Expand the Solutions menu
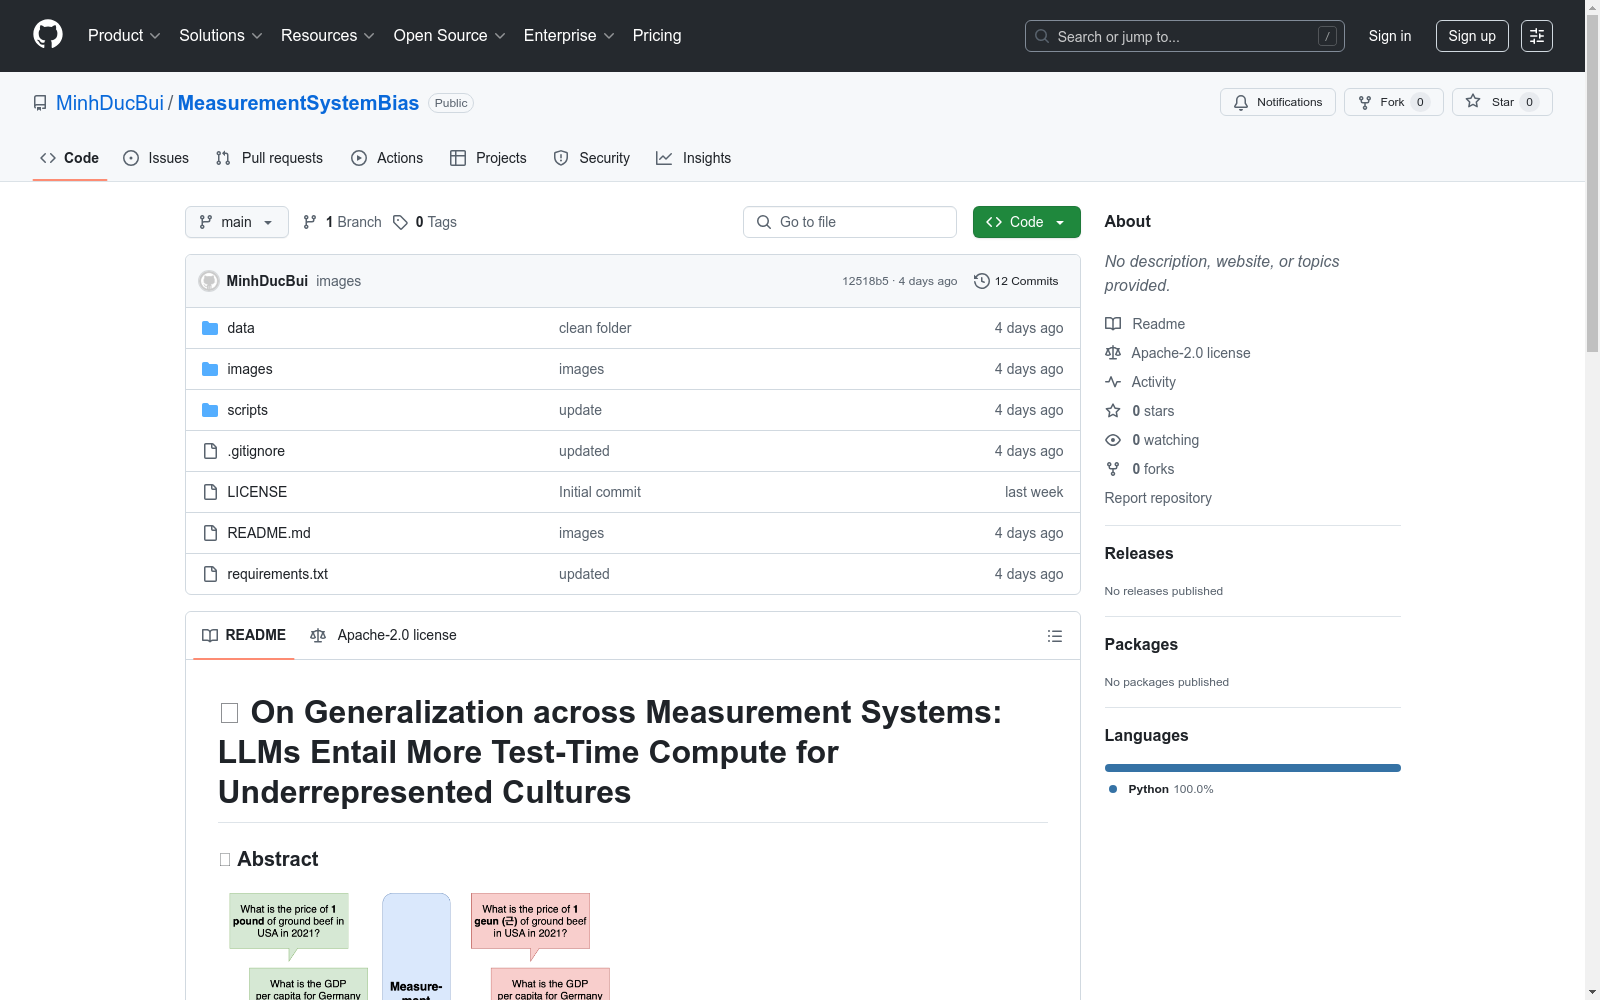 pos(220,36)
